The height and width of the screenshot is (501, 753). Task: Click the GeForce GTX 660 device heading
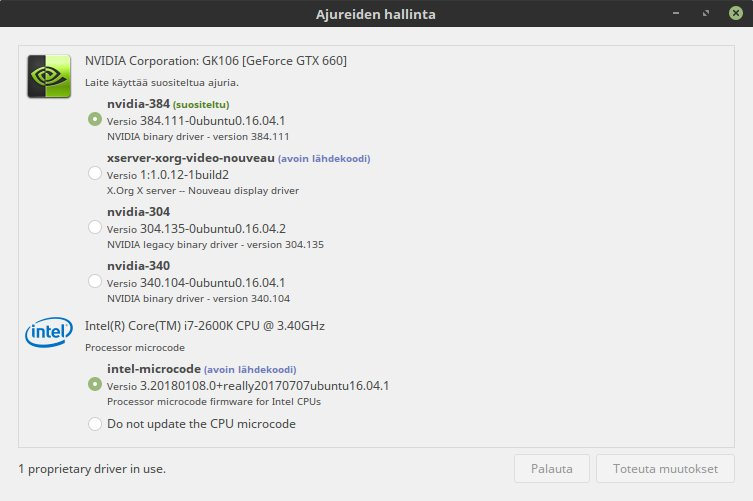coord(216,61)
